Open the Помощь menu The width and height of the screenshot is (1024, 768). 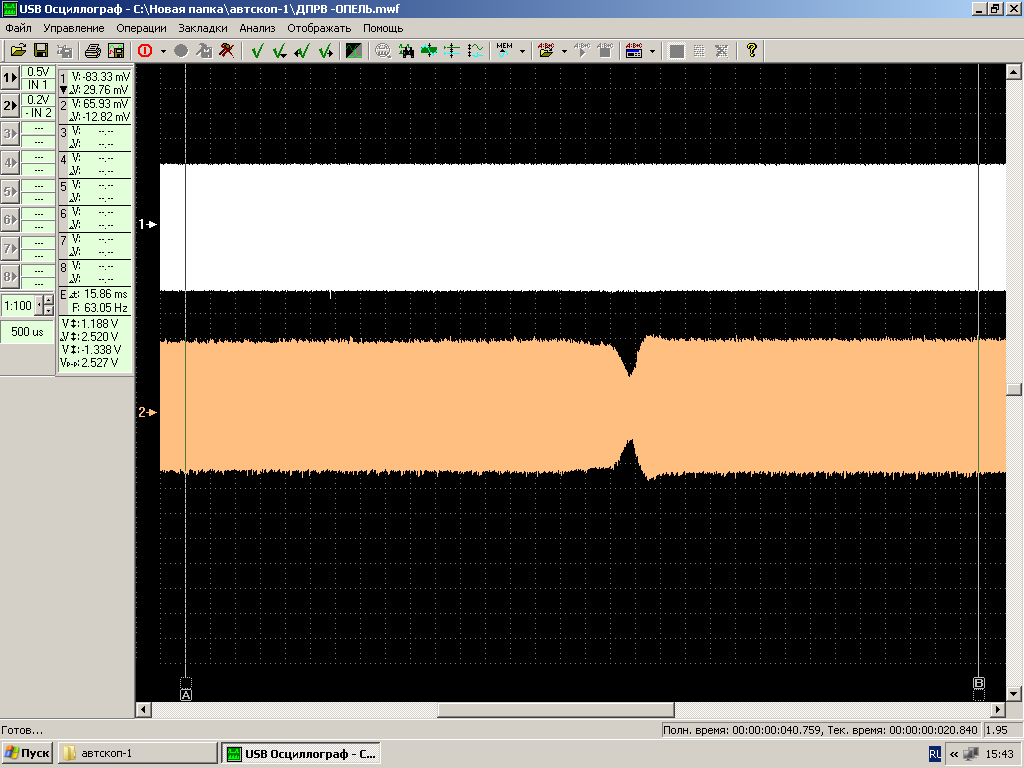[383, 28]
